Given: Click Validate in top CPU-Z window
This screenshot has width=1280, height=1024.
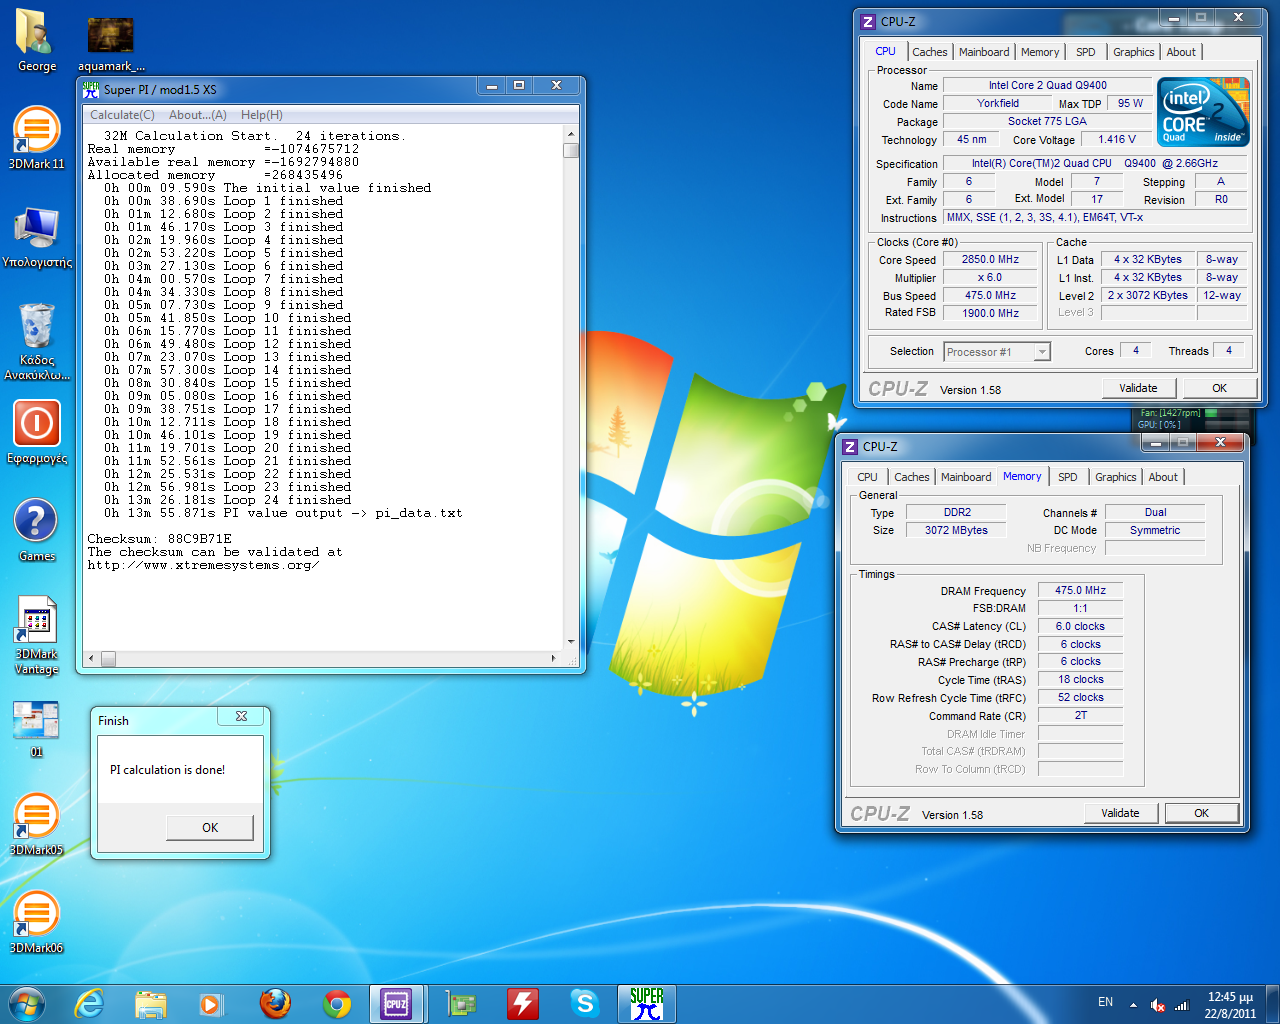Looking at the screenshot, I should tap(1139, 388).
